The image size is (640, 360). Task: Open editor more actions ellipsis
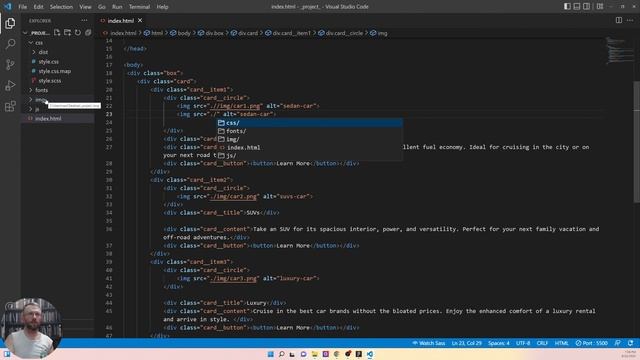[630, 20]
